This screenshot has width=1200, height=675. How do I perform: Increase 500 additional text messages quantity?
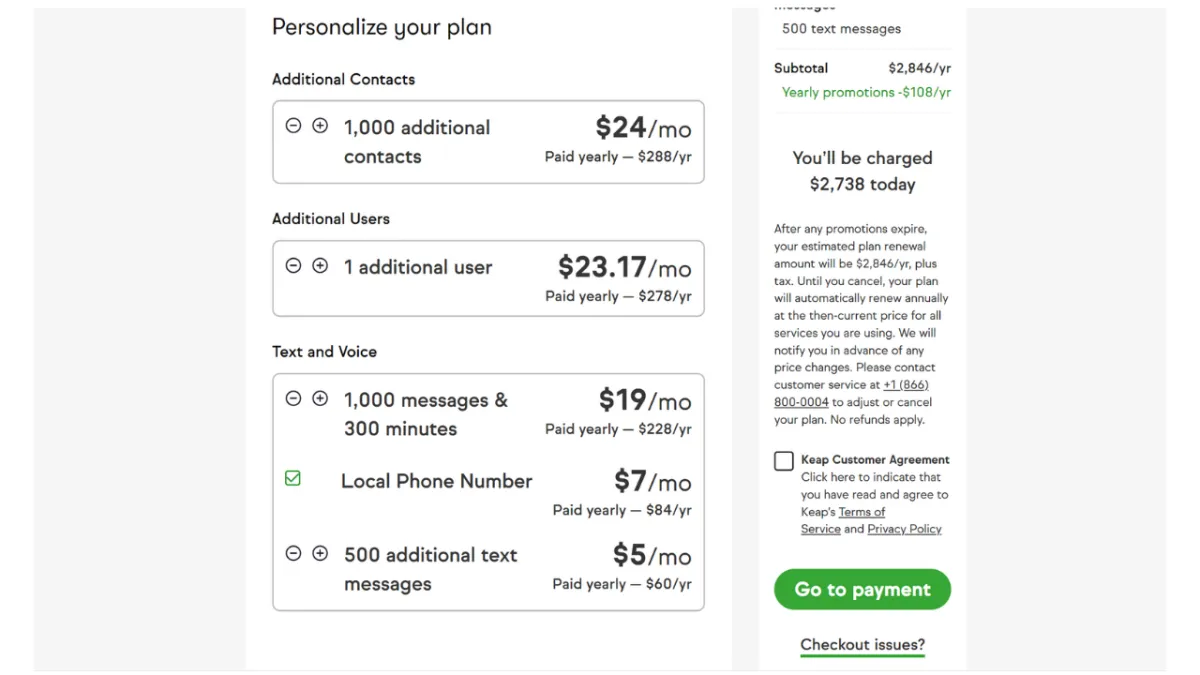pos(320,553)
